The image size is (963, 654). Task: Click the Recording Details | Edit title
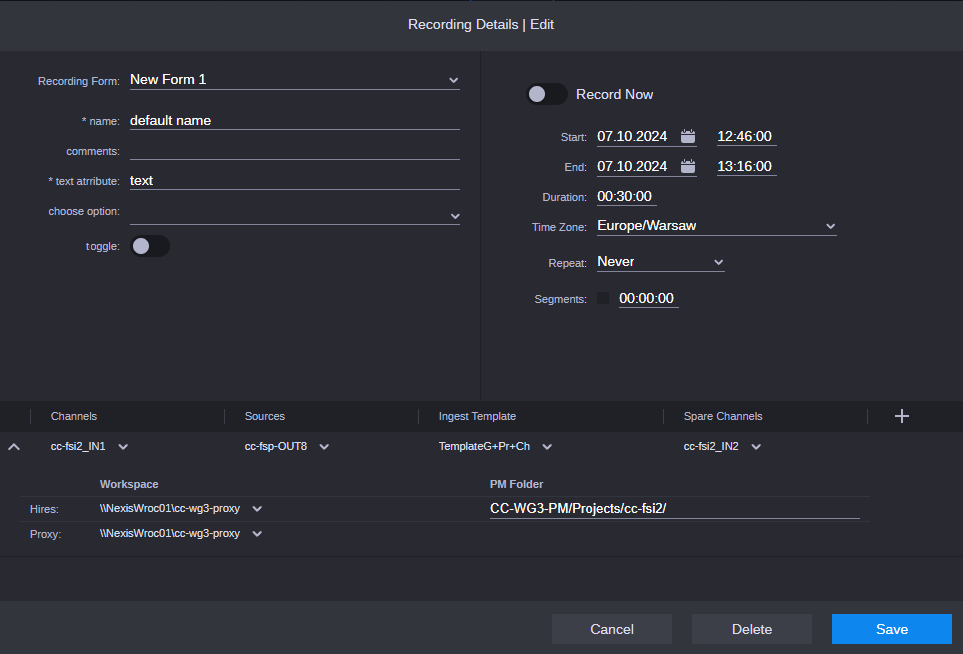point(481,25)
